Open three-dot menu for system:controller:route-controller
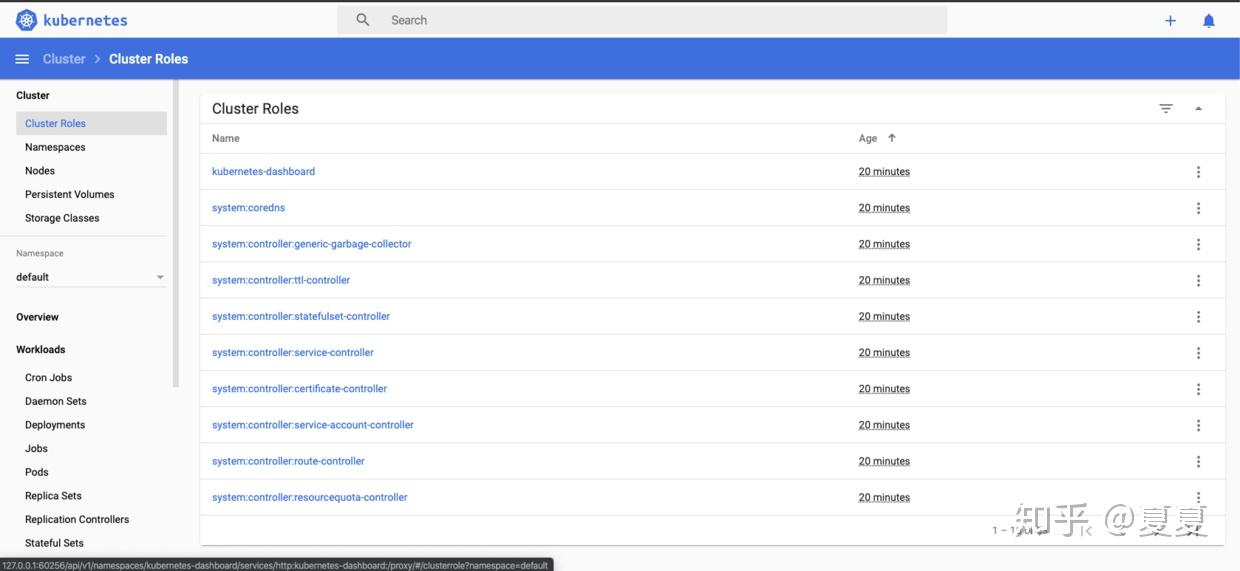1240x571 pixels. tap(1198, 462)
